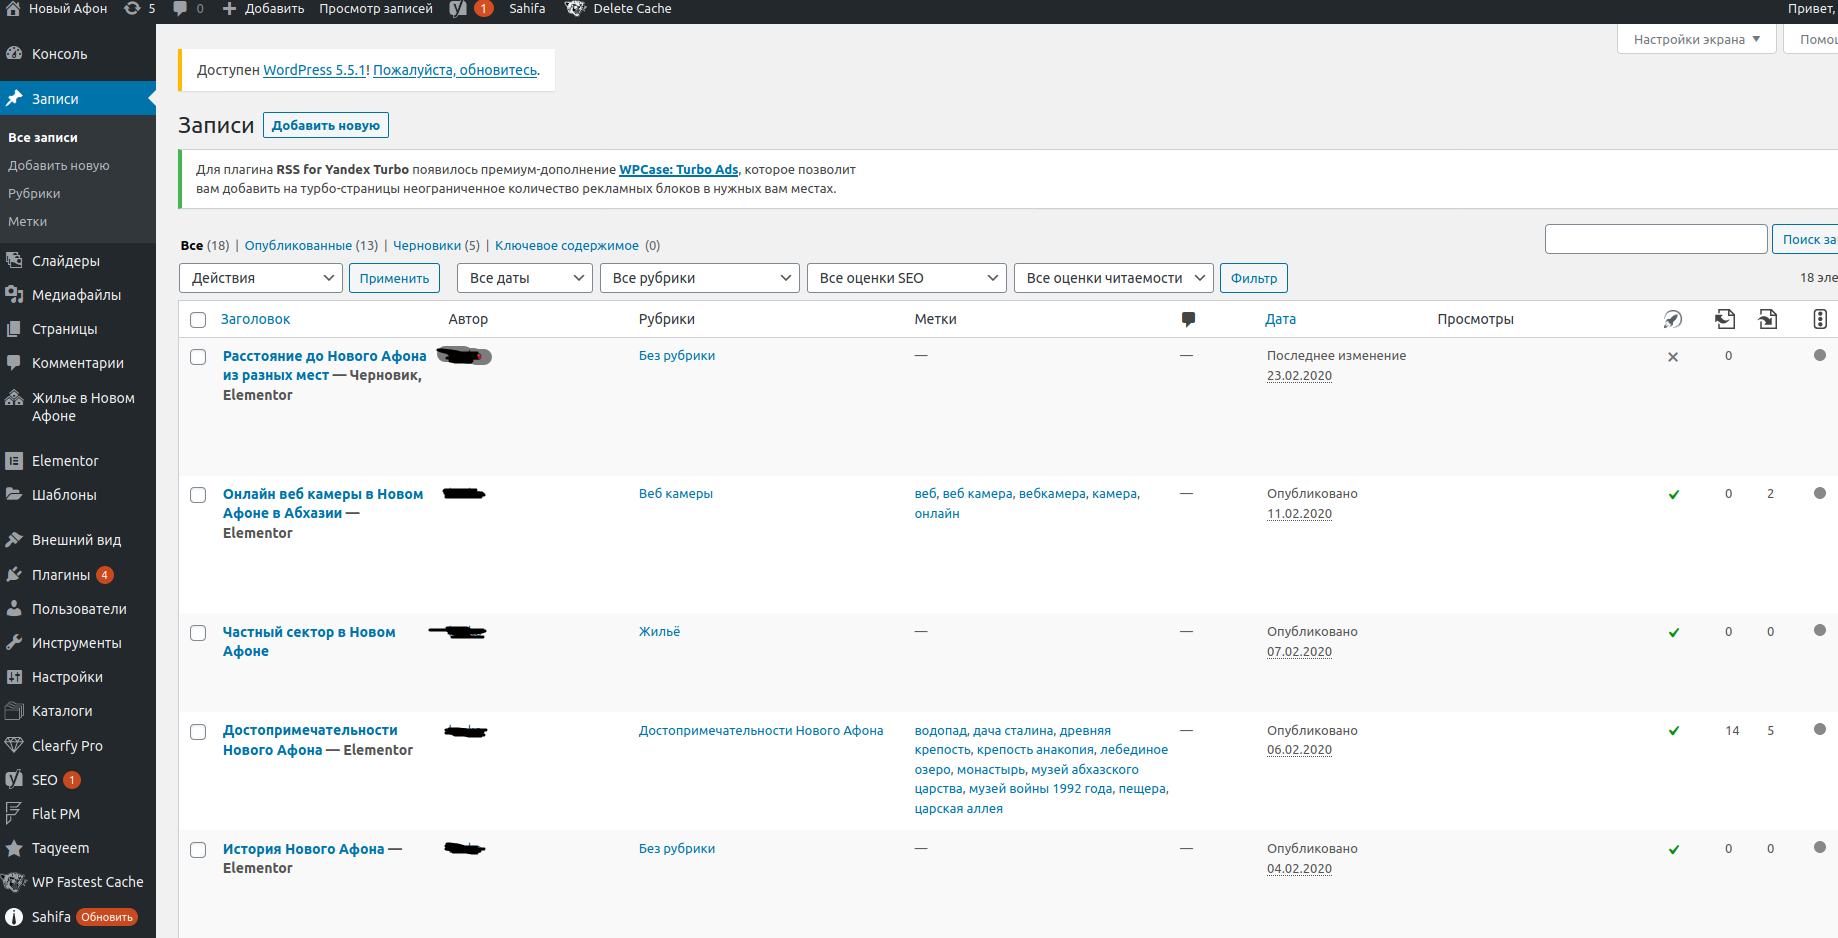Screen dimensions: 1838x938
Task: Switch to 'Черновики' filter tab
Action: [x=427, y=246]
